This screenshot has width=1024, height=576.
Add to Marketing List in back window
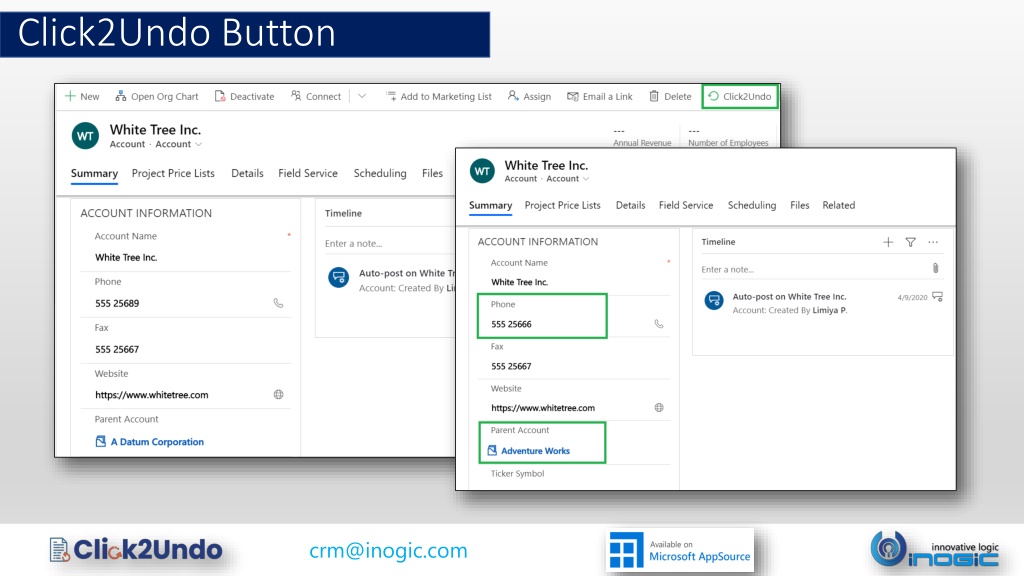439,97
